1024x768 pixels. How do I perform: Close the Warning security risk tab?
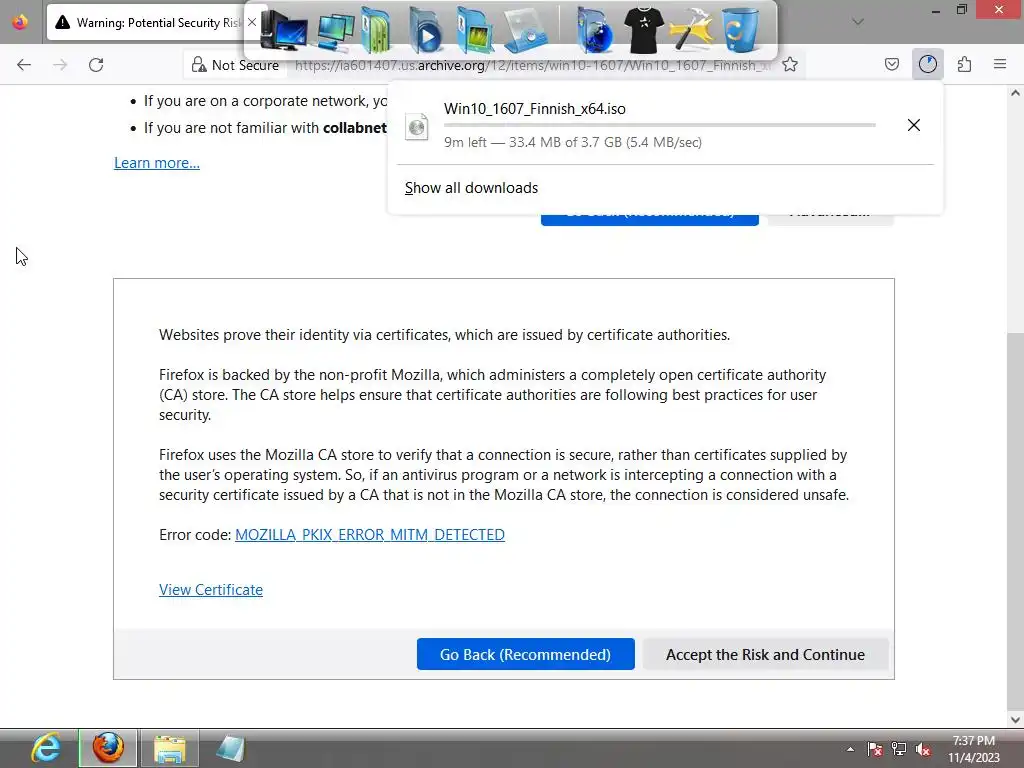[251, 22]
